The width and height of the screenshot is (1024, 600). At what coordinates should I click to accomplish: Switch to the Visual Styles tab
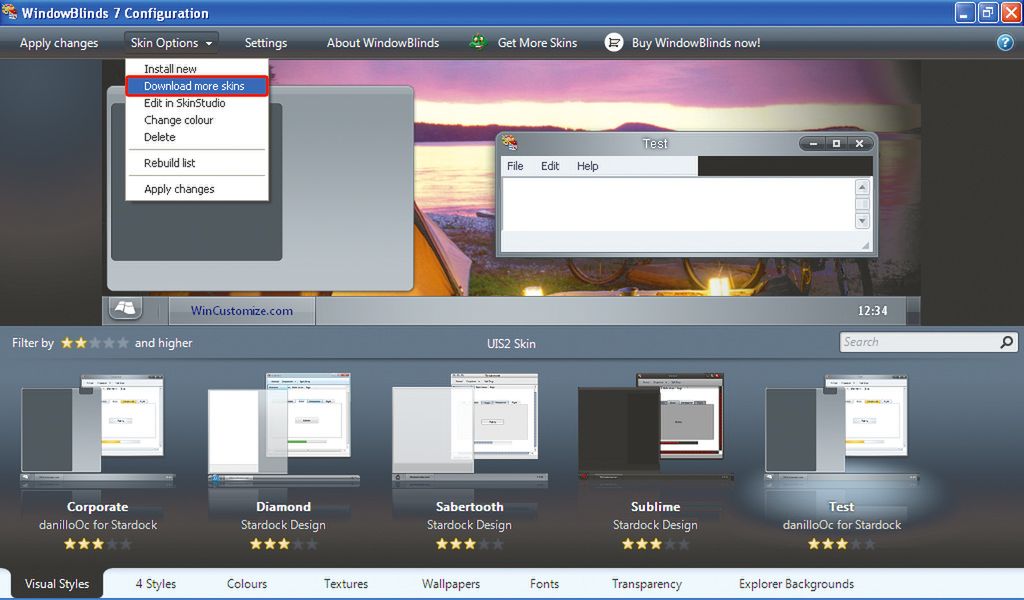[x=57, y=584]
